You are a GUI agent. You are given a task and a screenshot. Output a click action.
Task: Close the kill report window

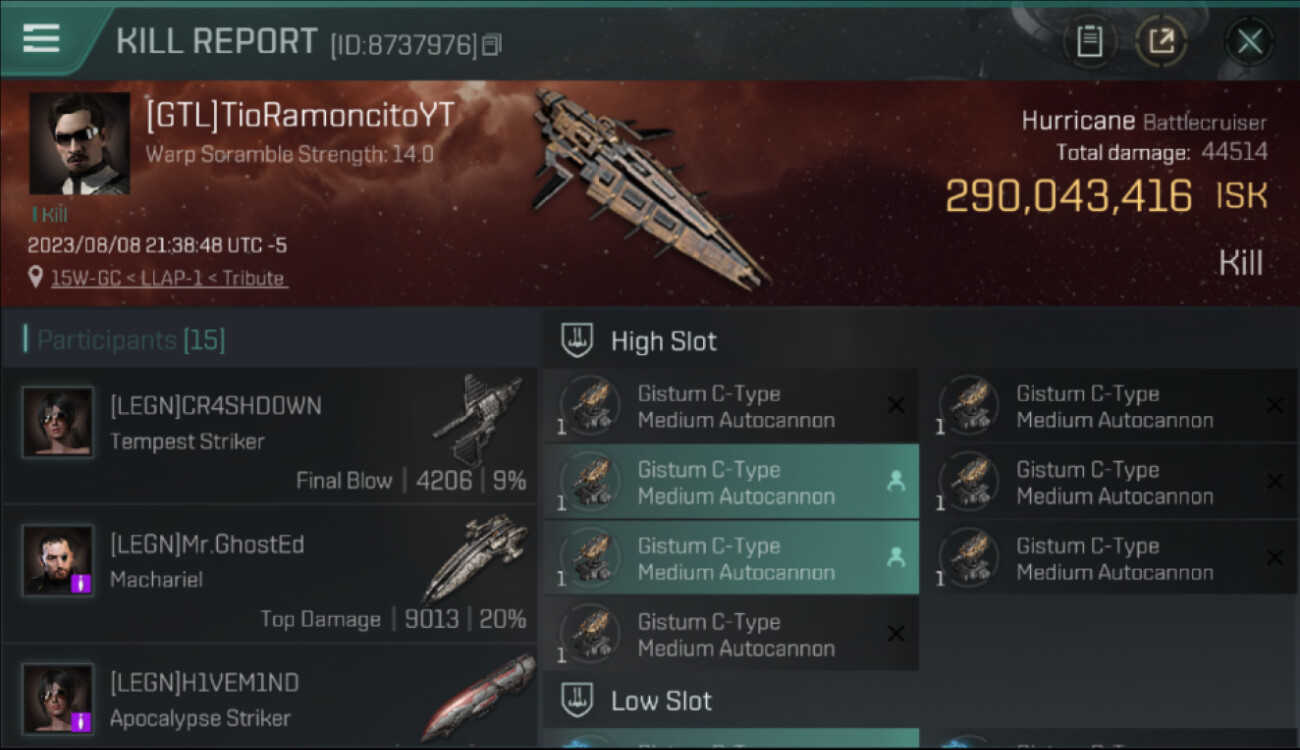click(x=1249, y=41)
